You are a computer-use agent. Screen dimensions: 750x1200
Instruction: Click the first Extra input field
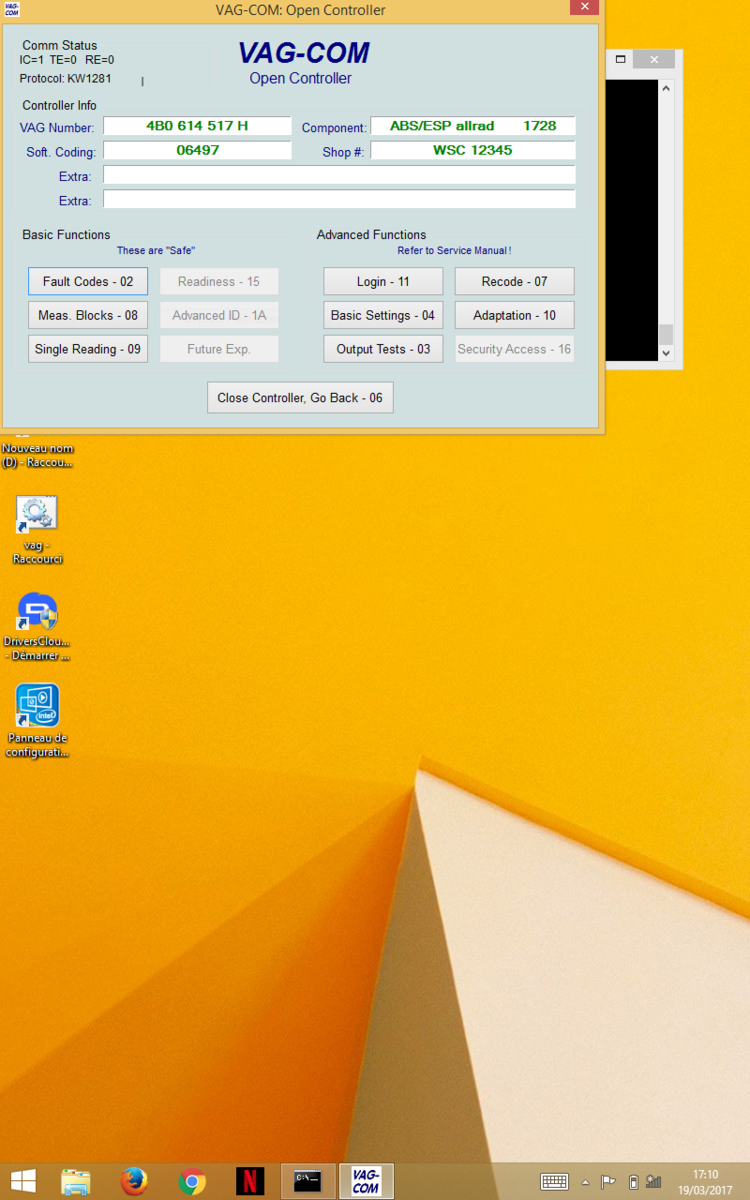[x=339, y=176]
